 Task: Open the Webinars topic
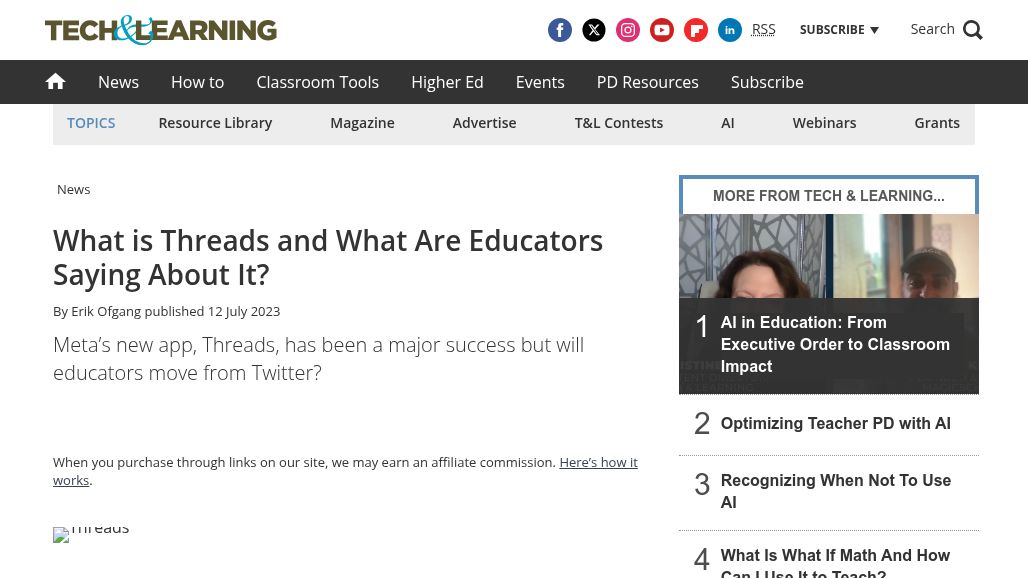click(824, 123)
